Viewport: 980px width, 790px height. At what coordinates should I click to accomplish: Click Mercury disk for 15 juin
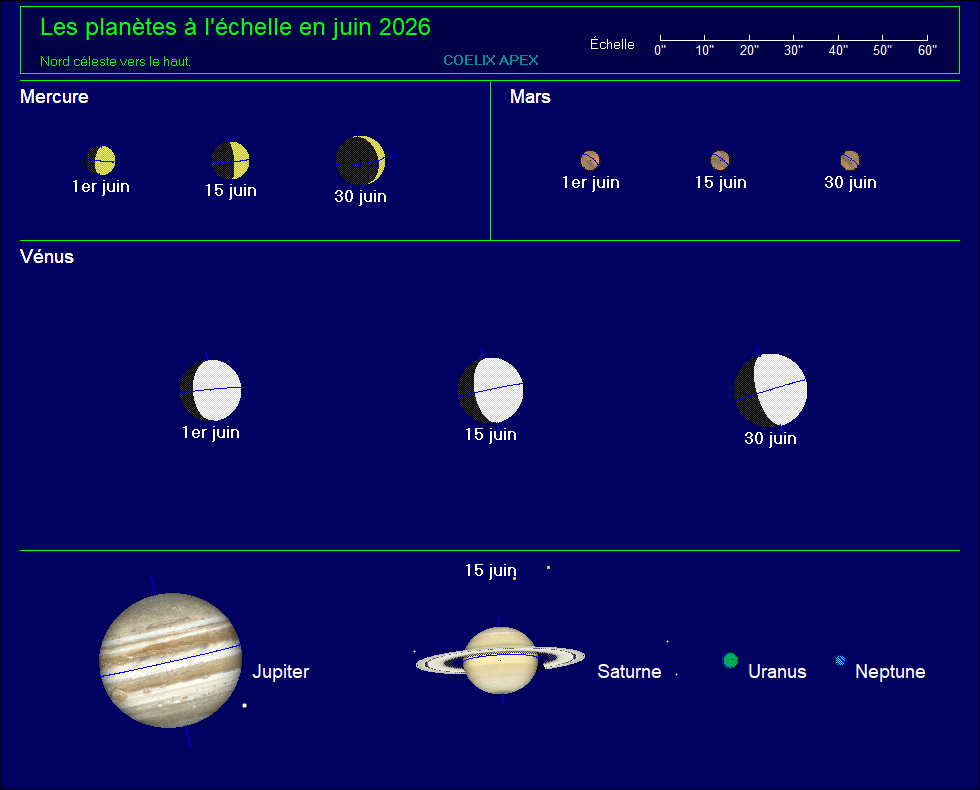(x=231, y=161)
